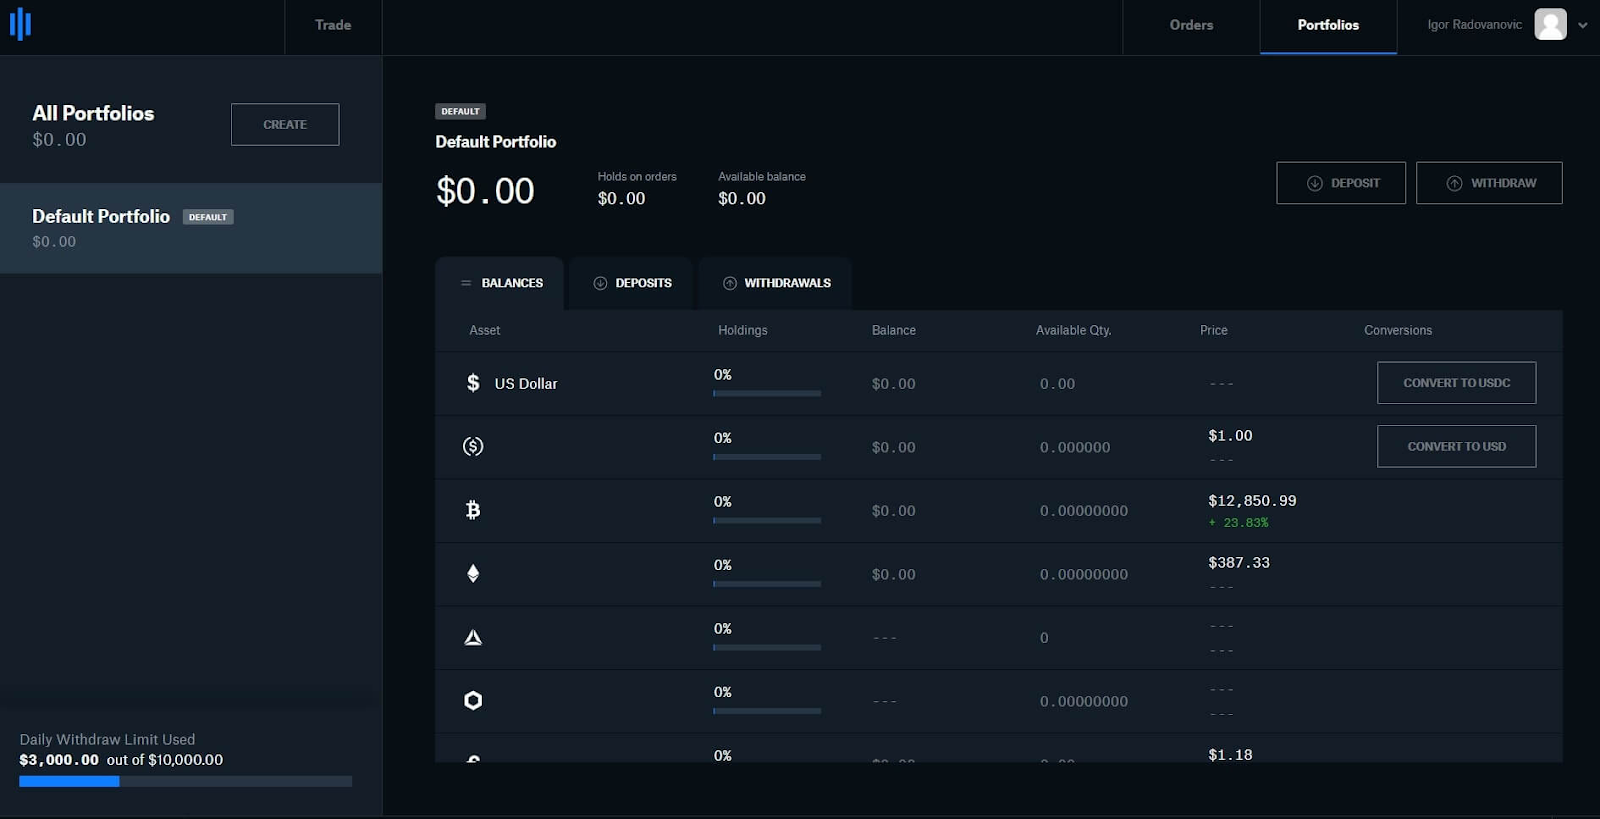Click the Chainlink hexagon icon
Screen dimensions: 1600x819
click(473, 700)
